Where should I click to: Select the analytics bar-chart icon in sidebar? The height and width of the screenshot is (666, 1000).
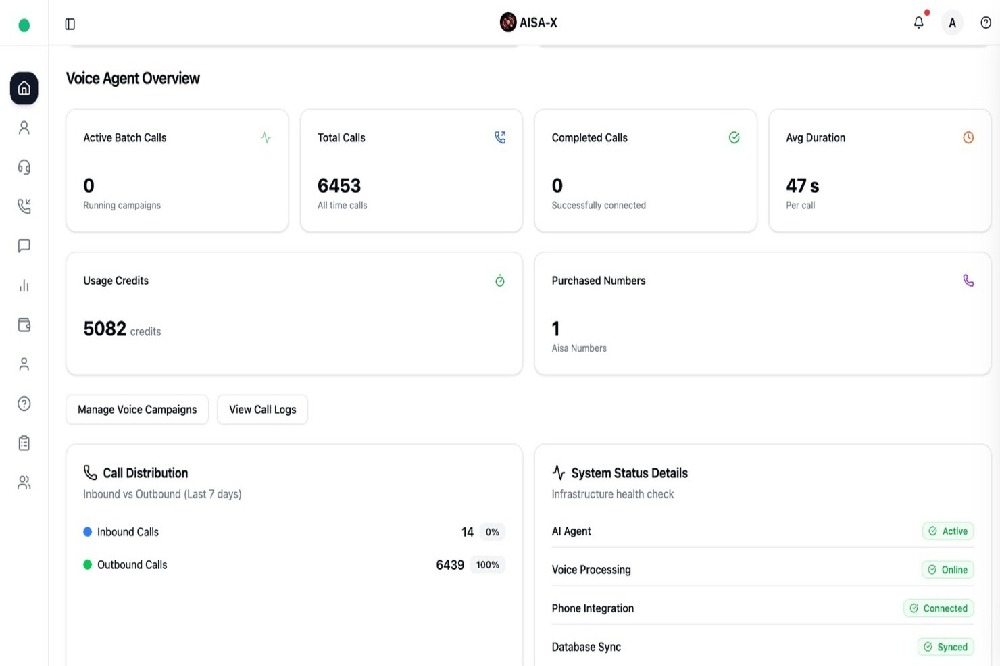pyautogui.click(x=23, y=285)
